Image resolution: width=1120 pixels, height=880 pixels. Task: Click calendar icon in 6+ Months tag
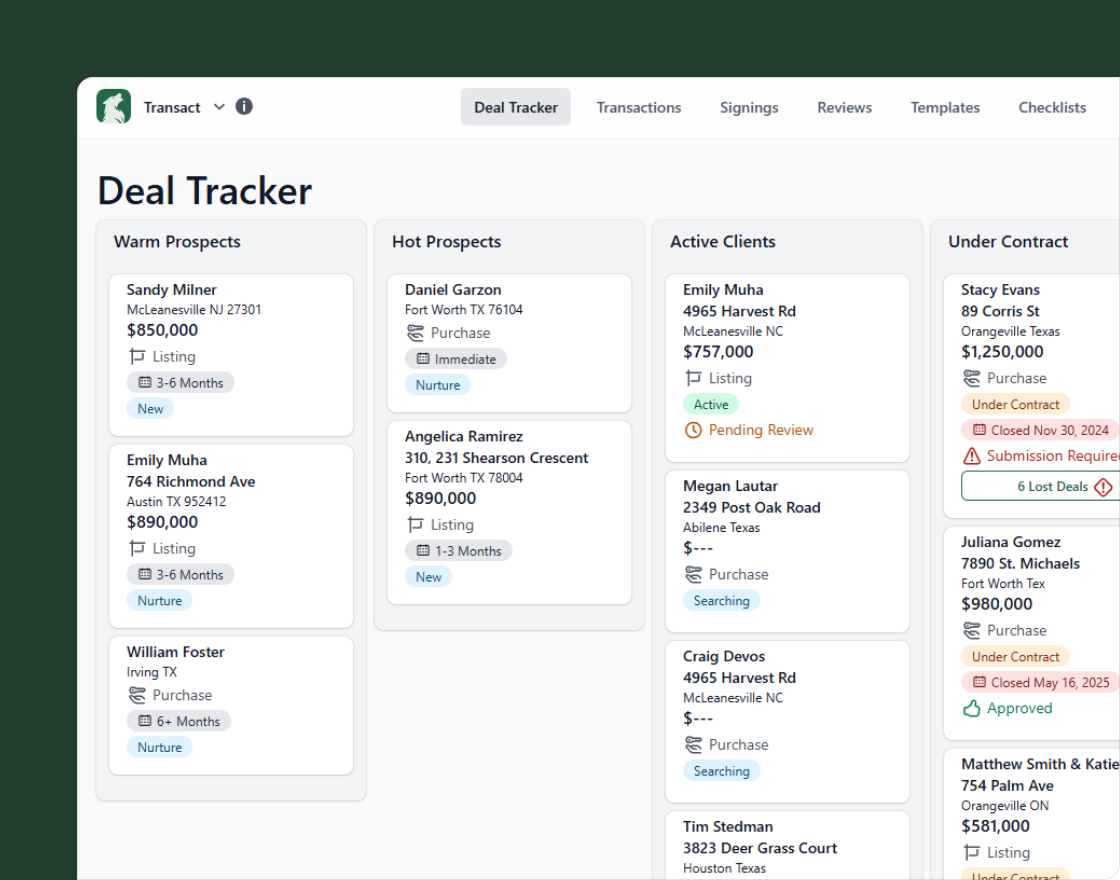[x=145, y=721]
